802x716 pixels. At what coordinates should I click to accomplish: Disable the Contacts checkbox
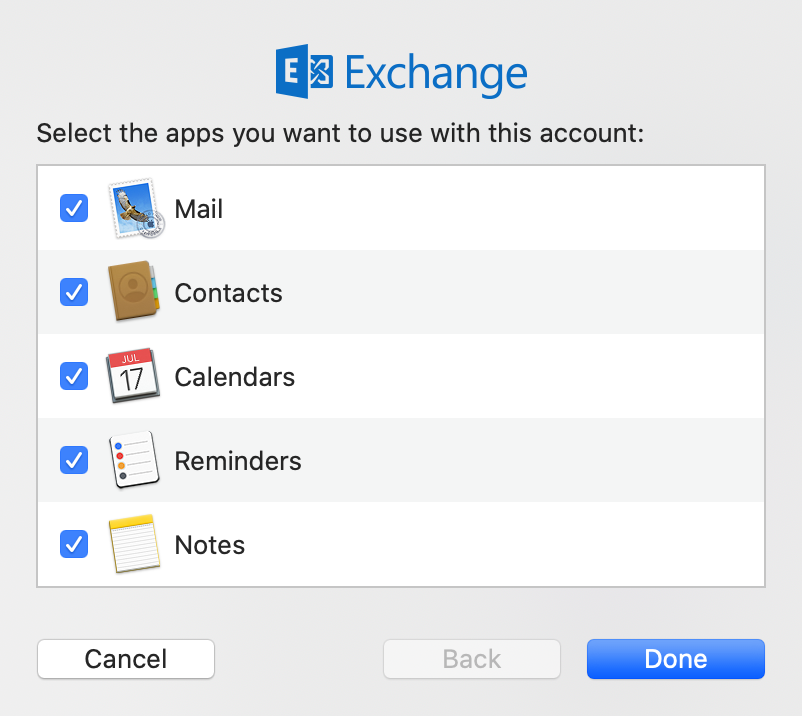point(74,292)
